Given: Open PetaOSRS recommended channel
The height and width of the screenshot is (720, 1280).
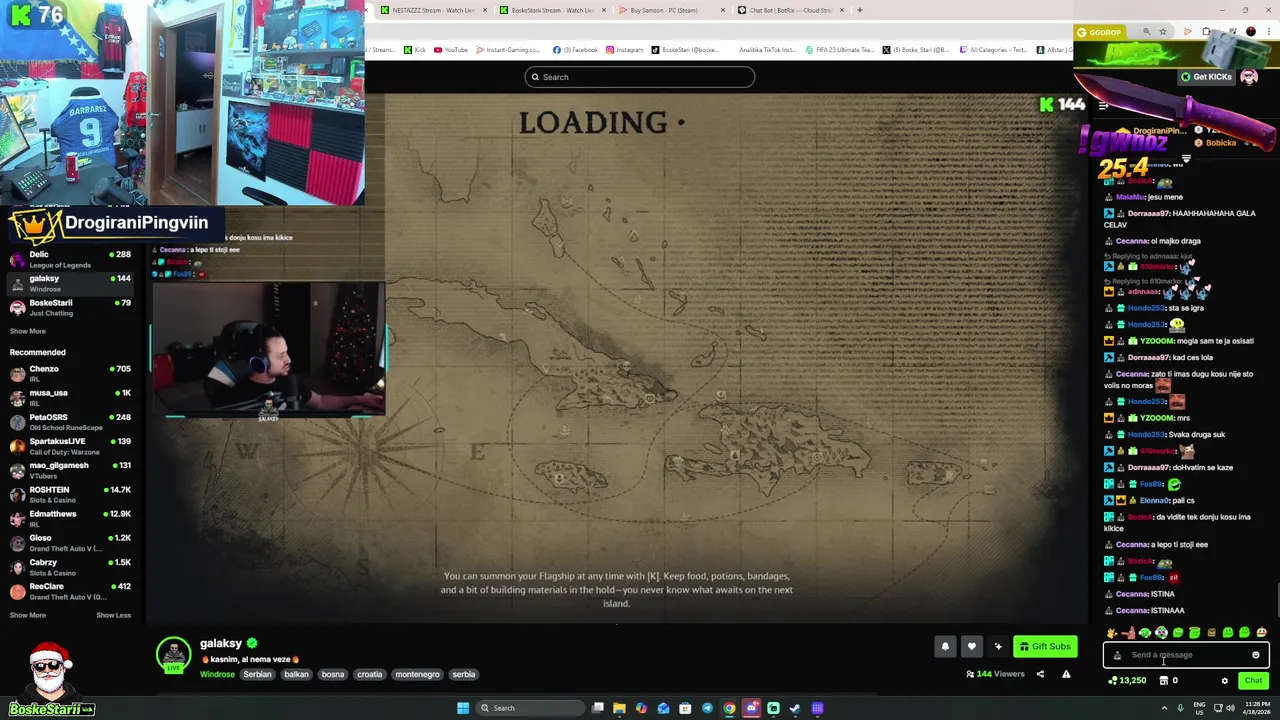Looking at the screenshot, I should 70,421.
